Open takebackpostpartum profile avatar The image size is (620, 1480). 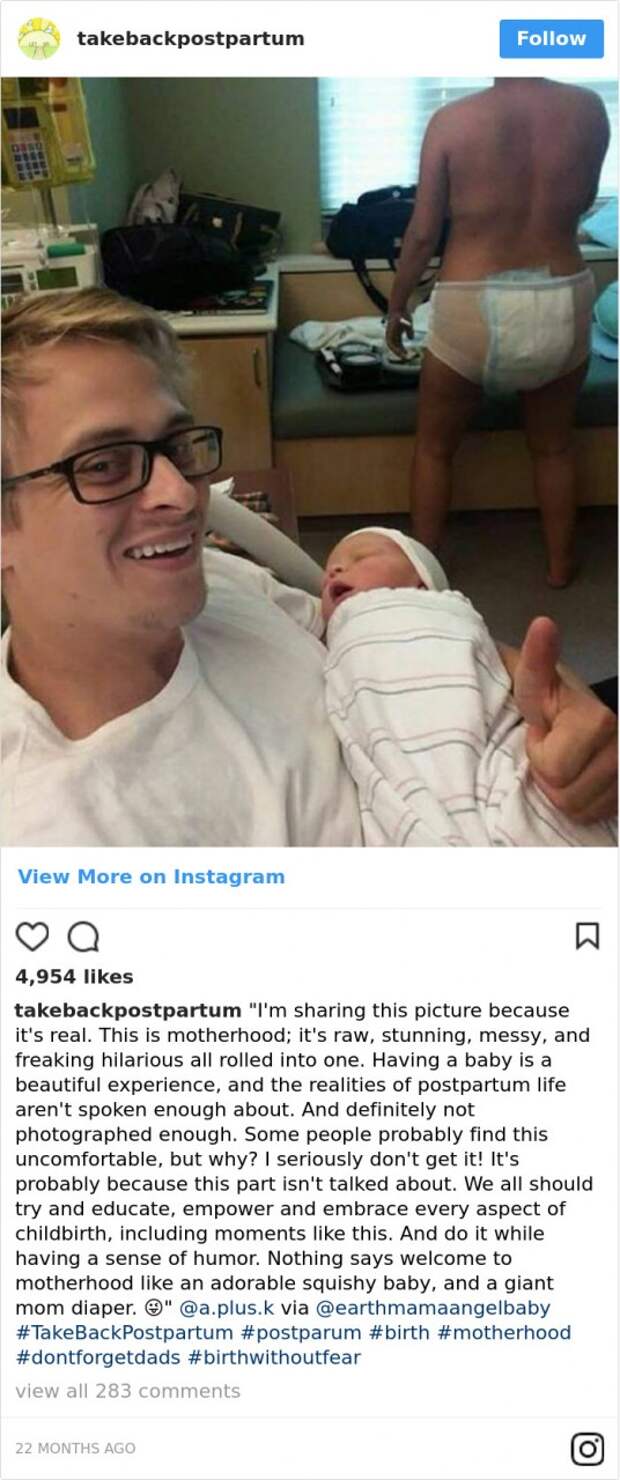(39, 38)
